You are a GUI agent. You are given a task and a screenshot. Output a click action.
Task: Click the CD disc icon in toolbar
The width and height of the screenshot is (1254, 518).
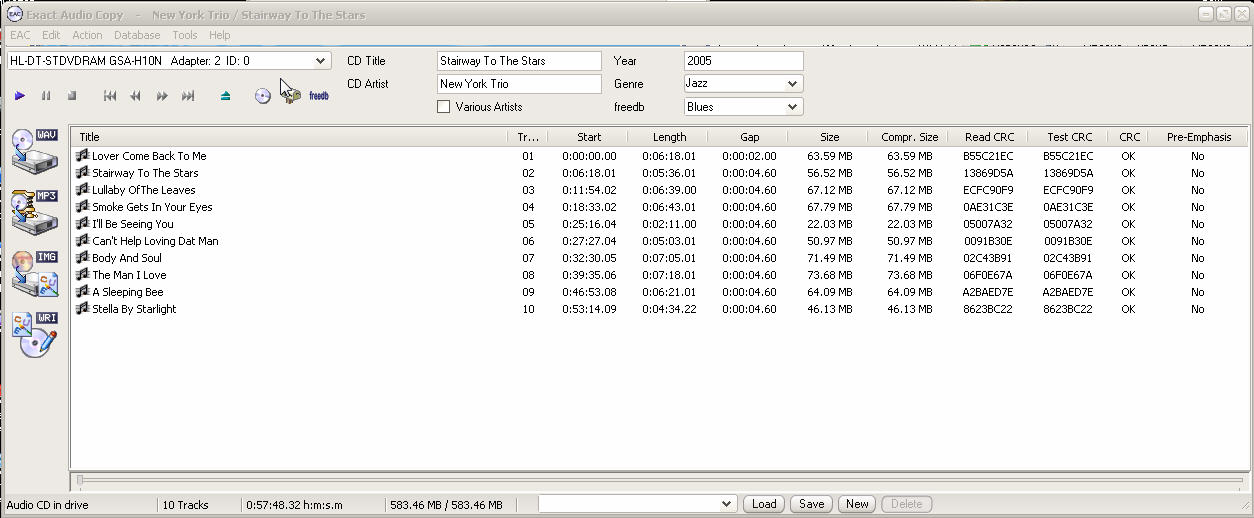[263, 96]
